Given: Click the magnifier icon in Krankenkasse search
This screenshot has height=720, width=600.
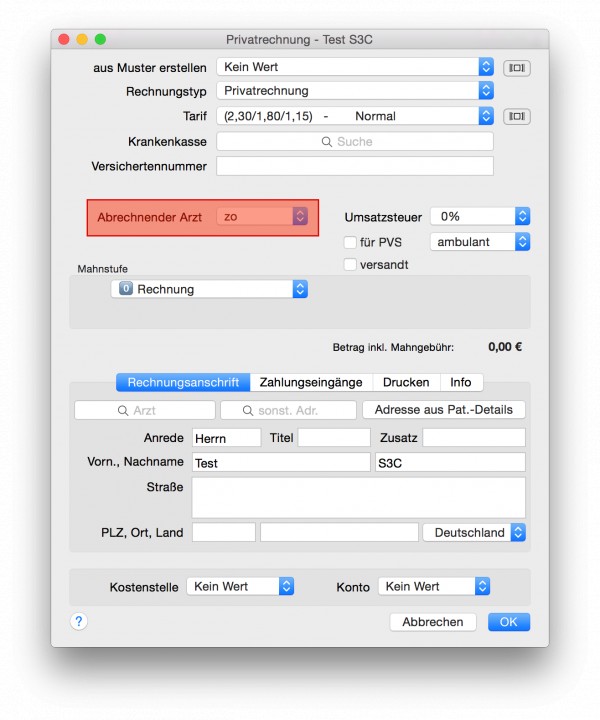Looking at the screenshot, I should click(x=326, y=142).
